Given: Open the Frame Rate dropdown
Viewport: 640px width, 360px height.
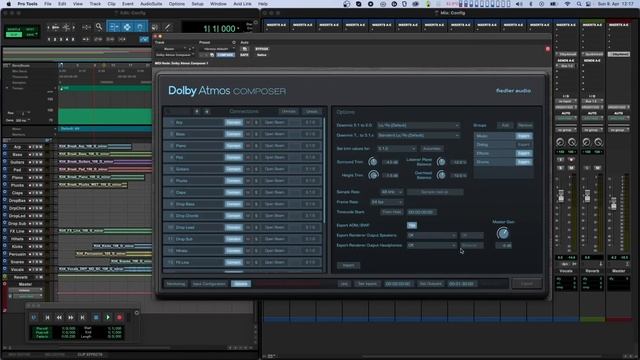Looking at the screenshot, I should (387, 202).
